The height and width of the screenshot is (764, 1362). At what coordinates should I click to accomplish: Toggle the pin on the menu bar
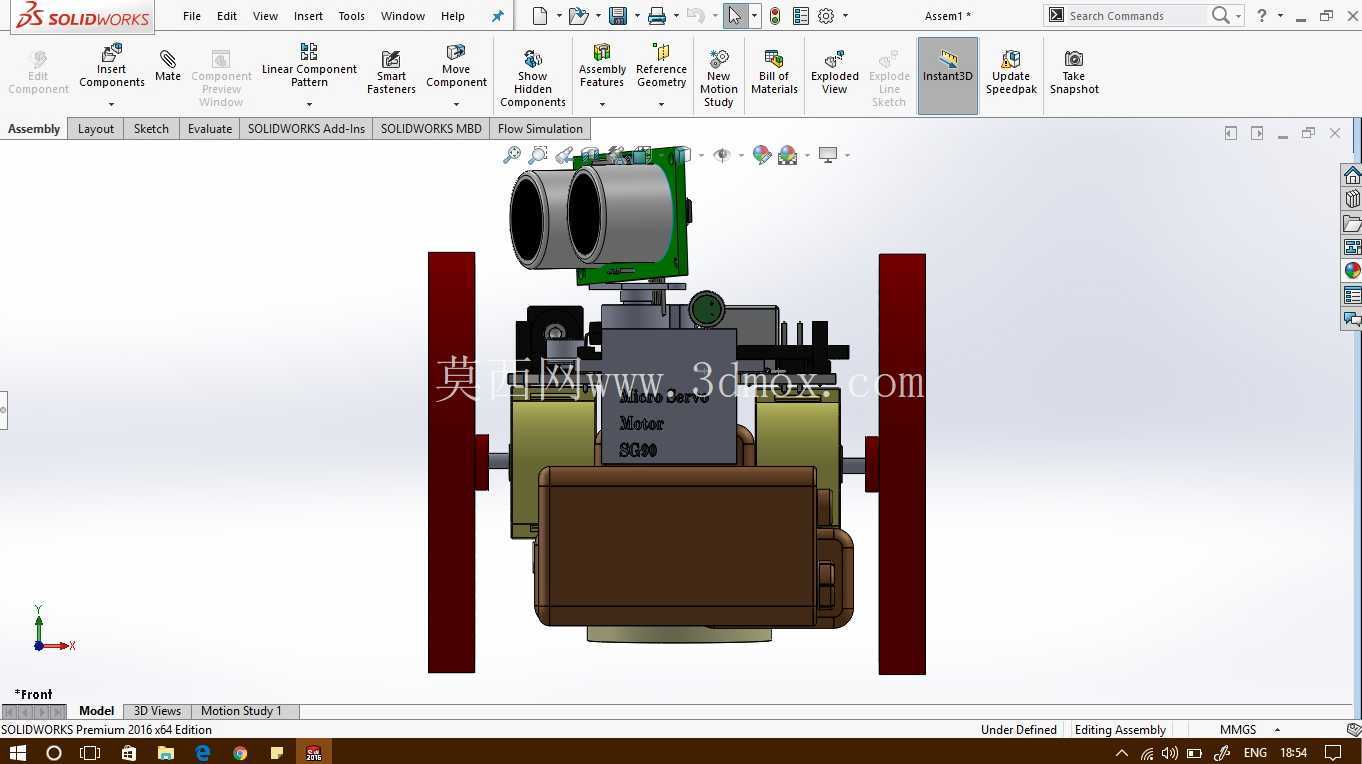(497, 16)
